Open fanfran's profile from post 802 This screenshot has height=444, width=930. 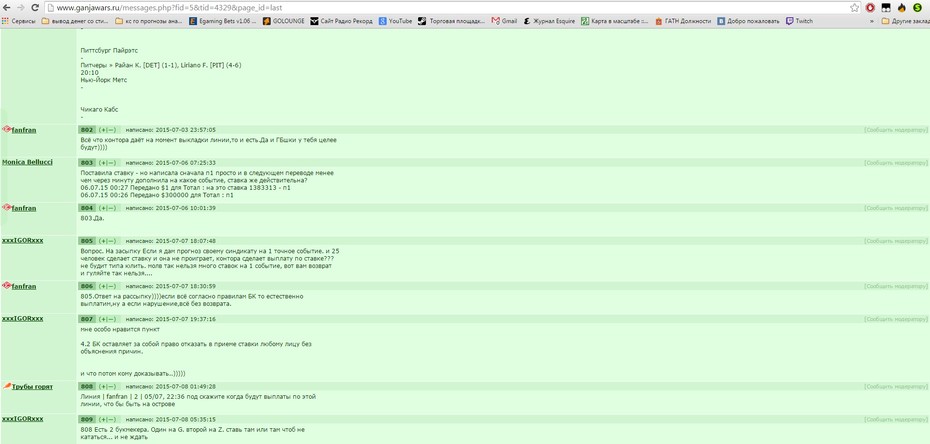[24, 129]
